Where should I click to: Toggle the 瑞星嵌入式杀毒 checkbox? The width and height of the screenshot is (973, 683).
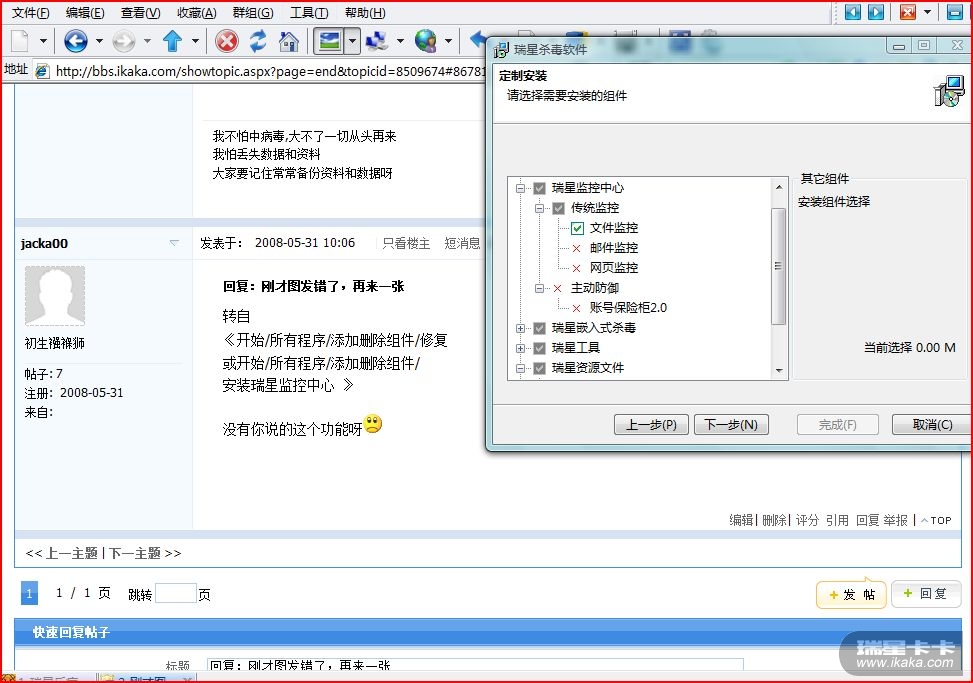[x=539, y=328]
